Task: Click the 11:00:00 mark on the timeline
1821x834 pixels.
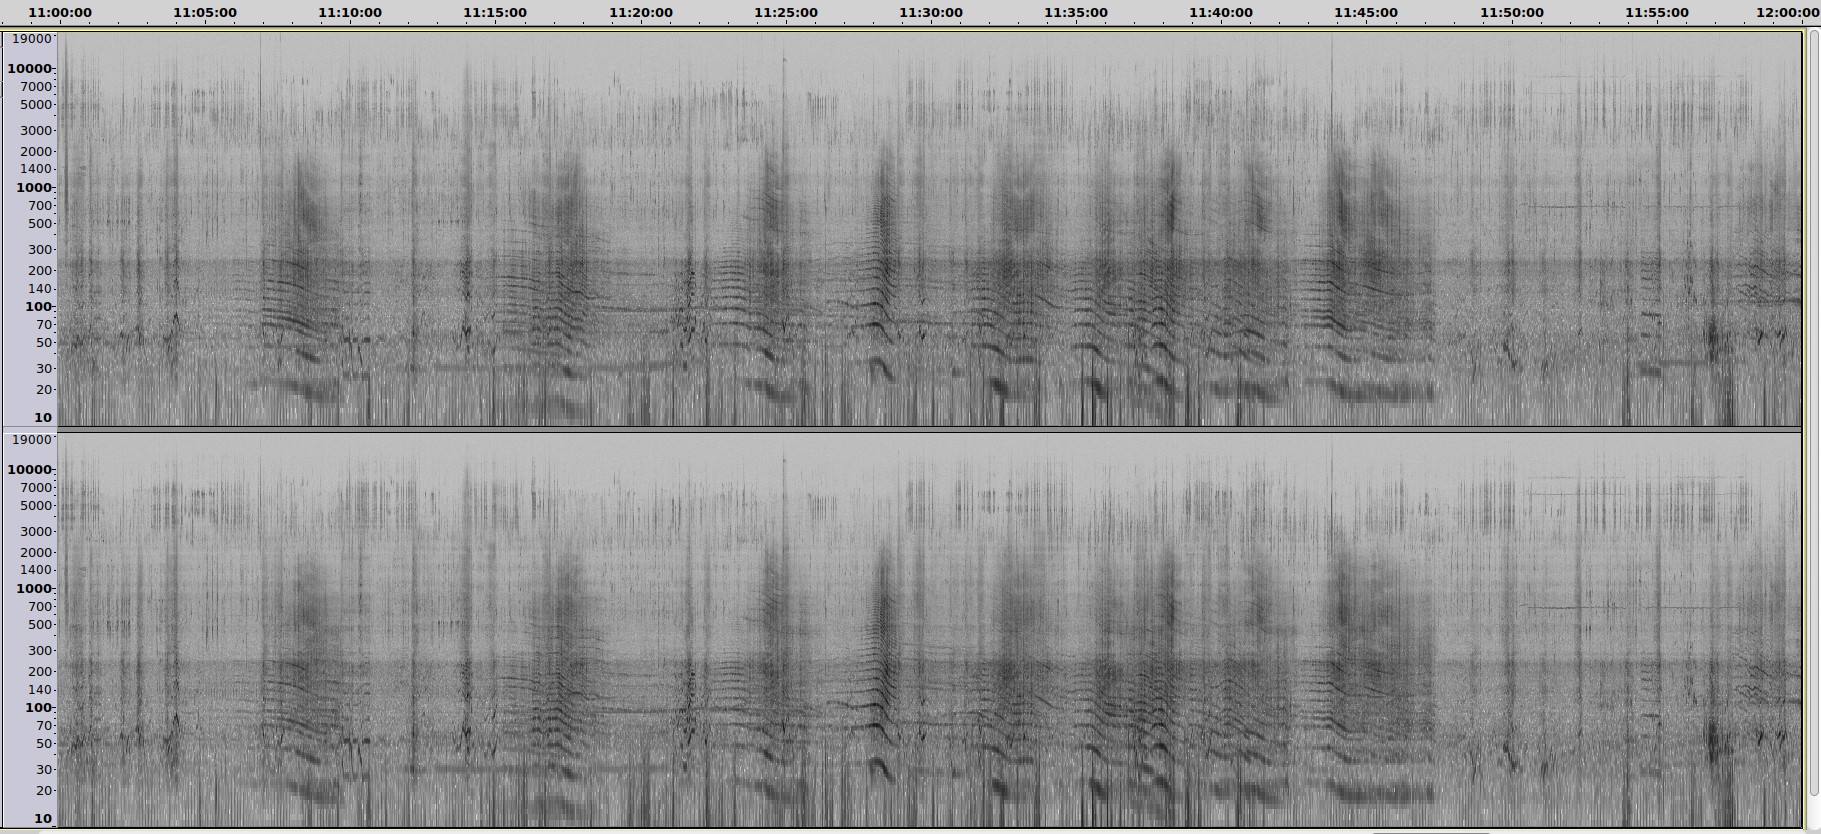Action: click(x=60, y=13)
